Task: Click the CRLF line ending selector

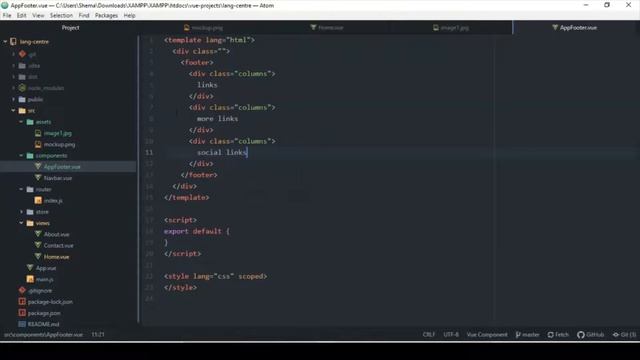Action: click(429, 335)
